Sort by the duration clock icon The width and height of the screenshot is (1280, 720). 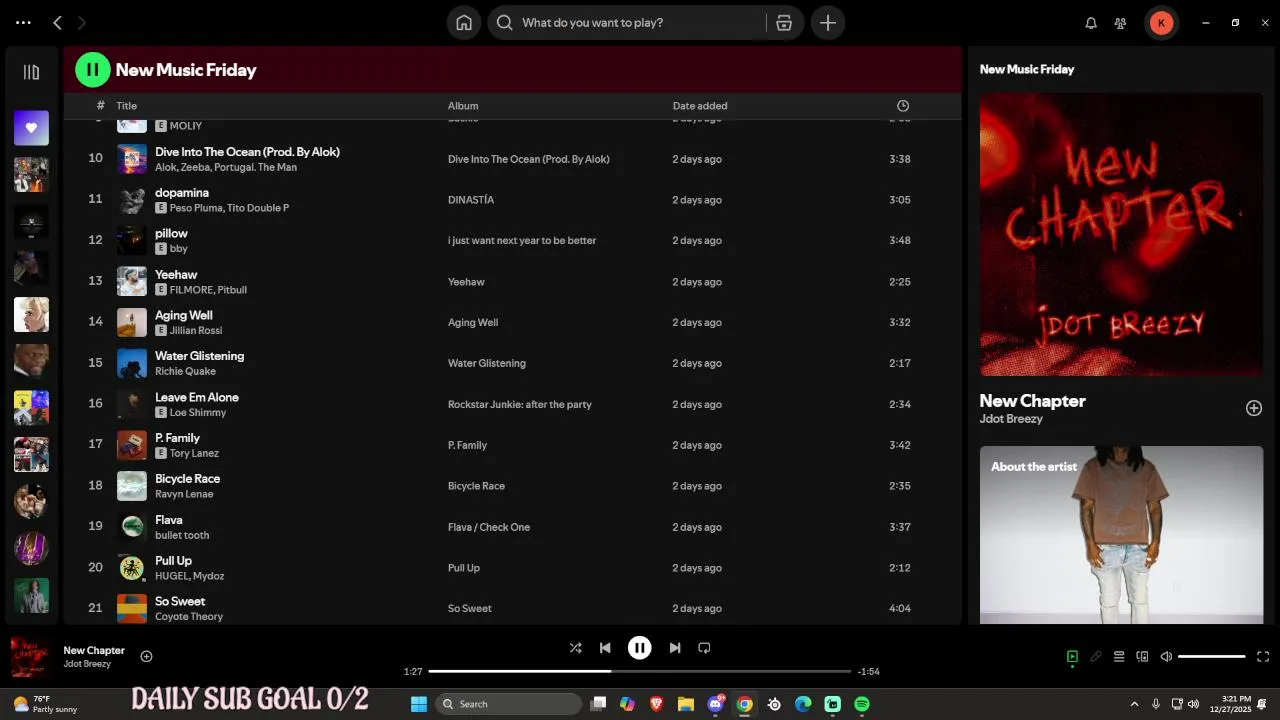tap(903, 106)
